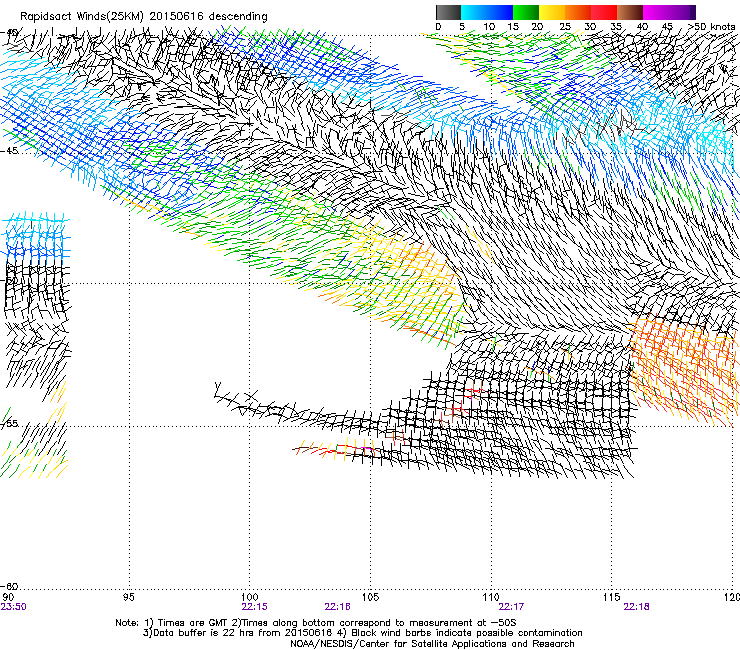This screenshot has width=740, height=650.
Task: Click the note 'Data buffer is 22 hrs'
Action: tap(202, 633)
